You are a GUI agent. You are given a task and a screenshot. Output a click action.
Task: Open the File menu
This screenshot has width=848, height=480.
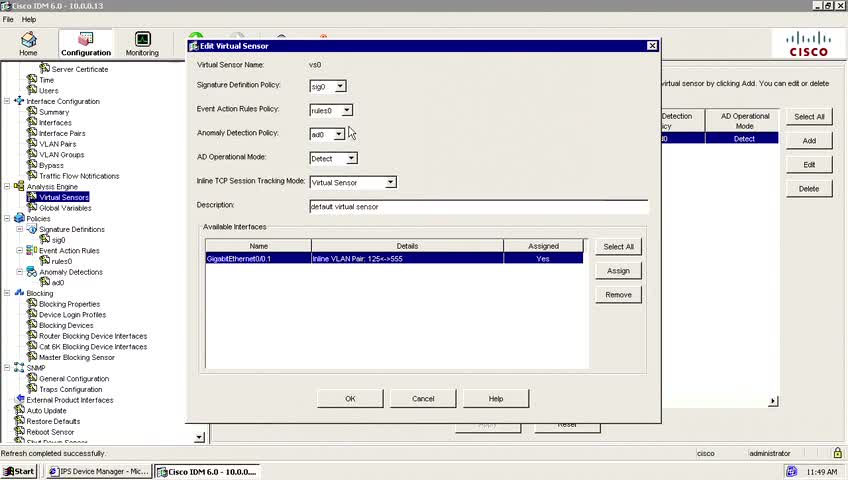(x=8, y=19)
